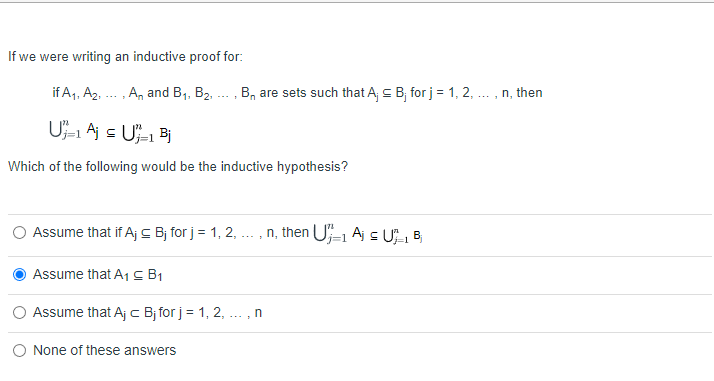The height and width of the screenshot is (381, 714).
Task: Choose radio for "Aj ⊂ Bj for j = 1, 2, …, n"
Action: click(x=19, y=312)
